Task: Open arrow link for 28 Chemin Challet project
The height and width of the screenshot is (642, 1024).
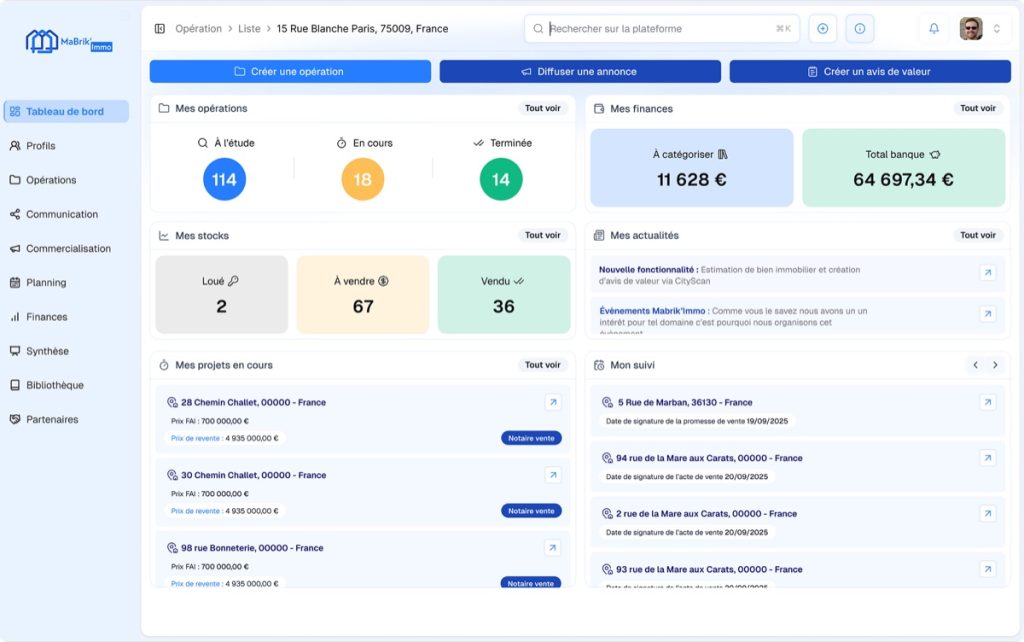Action: point(552,402)
